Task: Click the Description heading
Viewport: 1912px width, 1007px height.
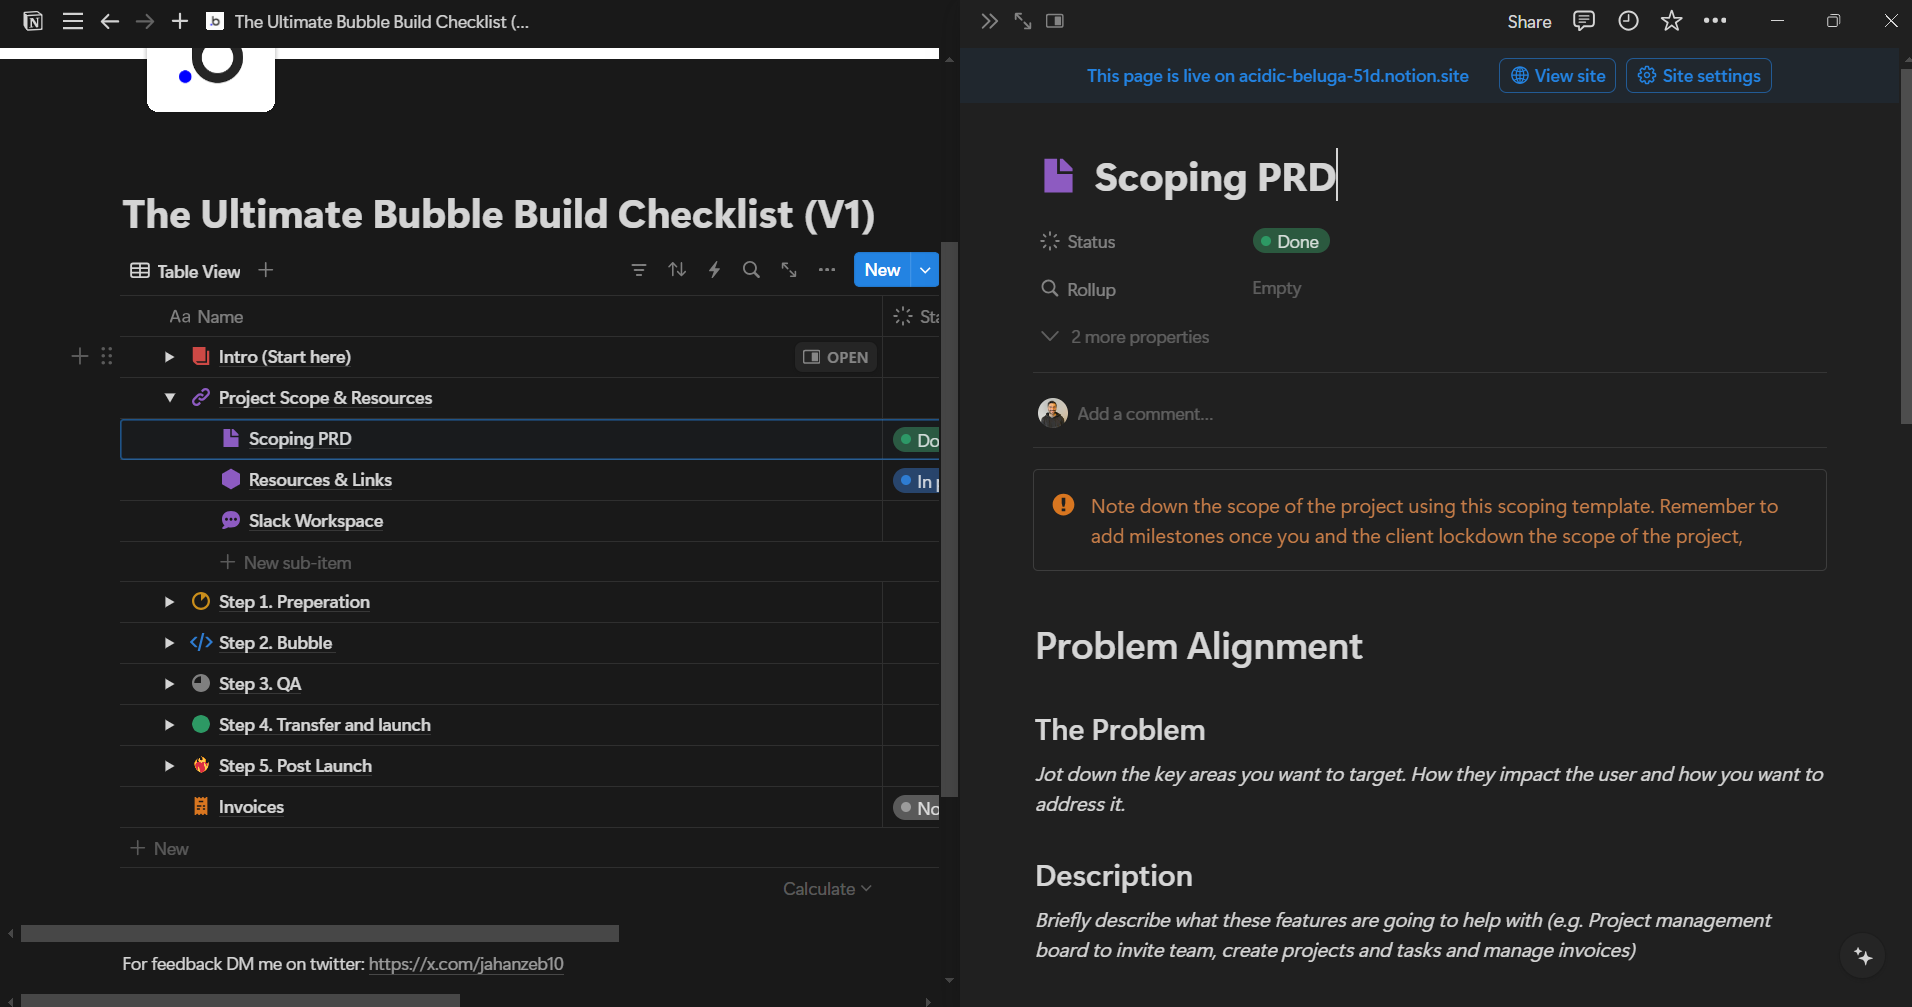Action: pyautogui.click(x=1114, y=876)
